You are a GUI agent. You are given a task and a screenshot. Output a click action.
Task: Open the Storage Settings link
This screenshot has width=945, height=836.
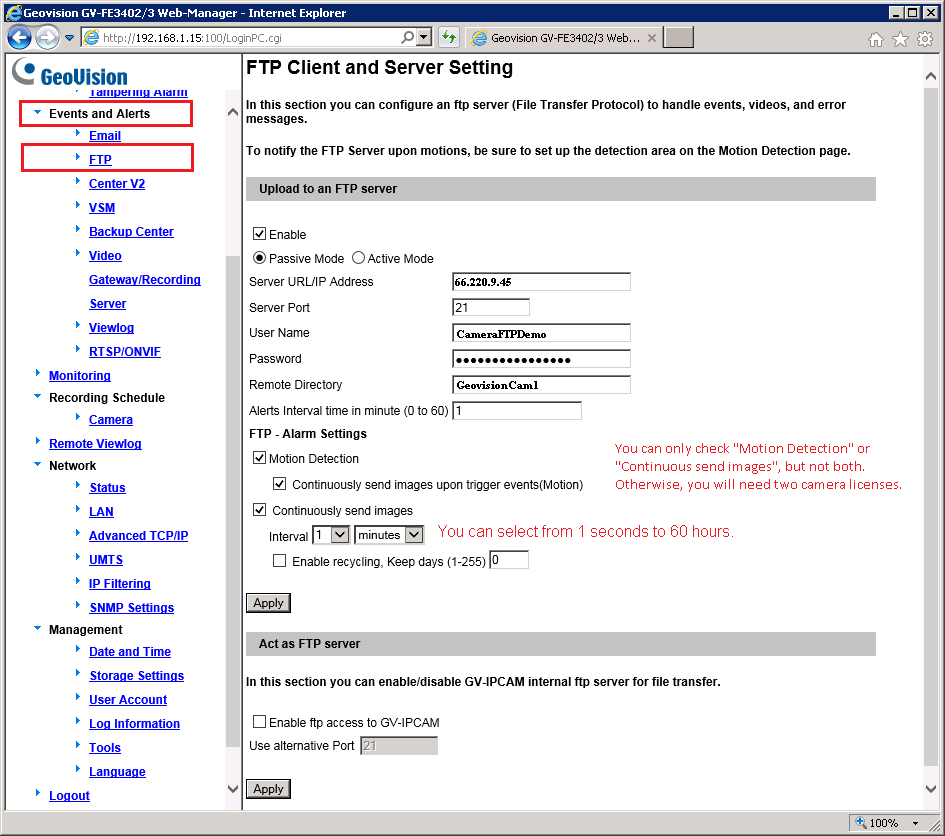pyautogui.click(x=136, y=676)
